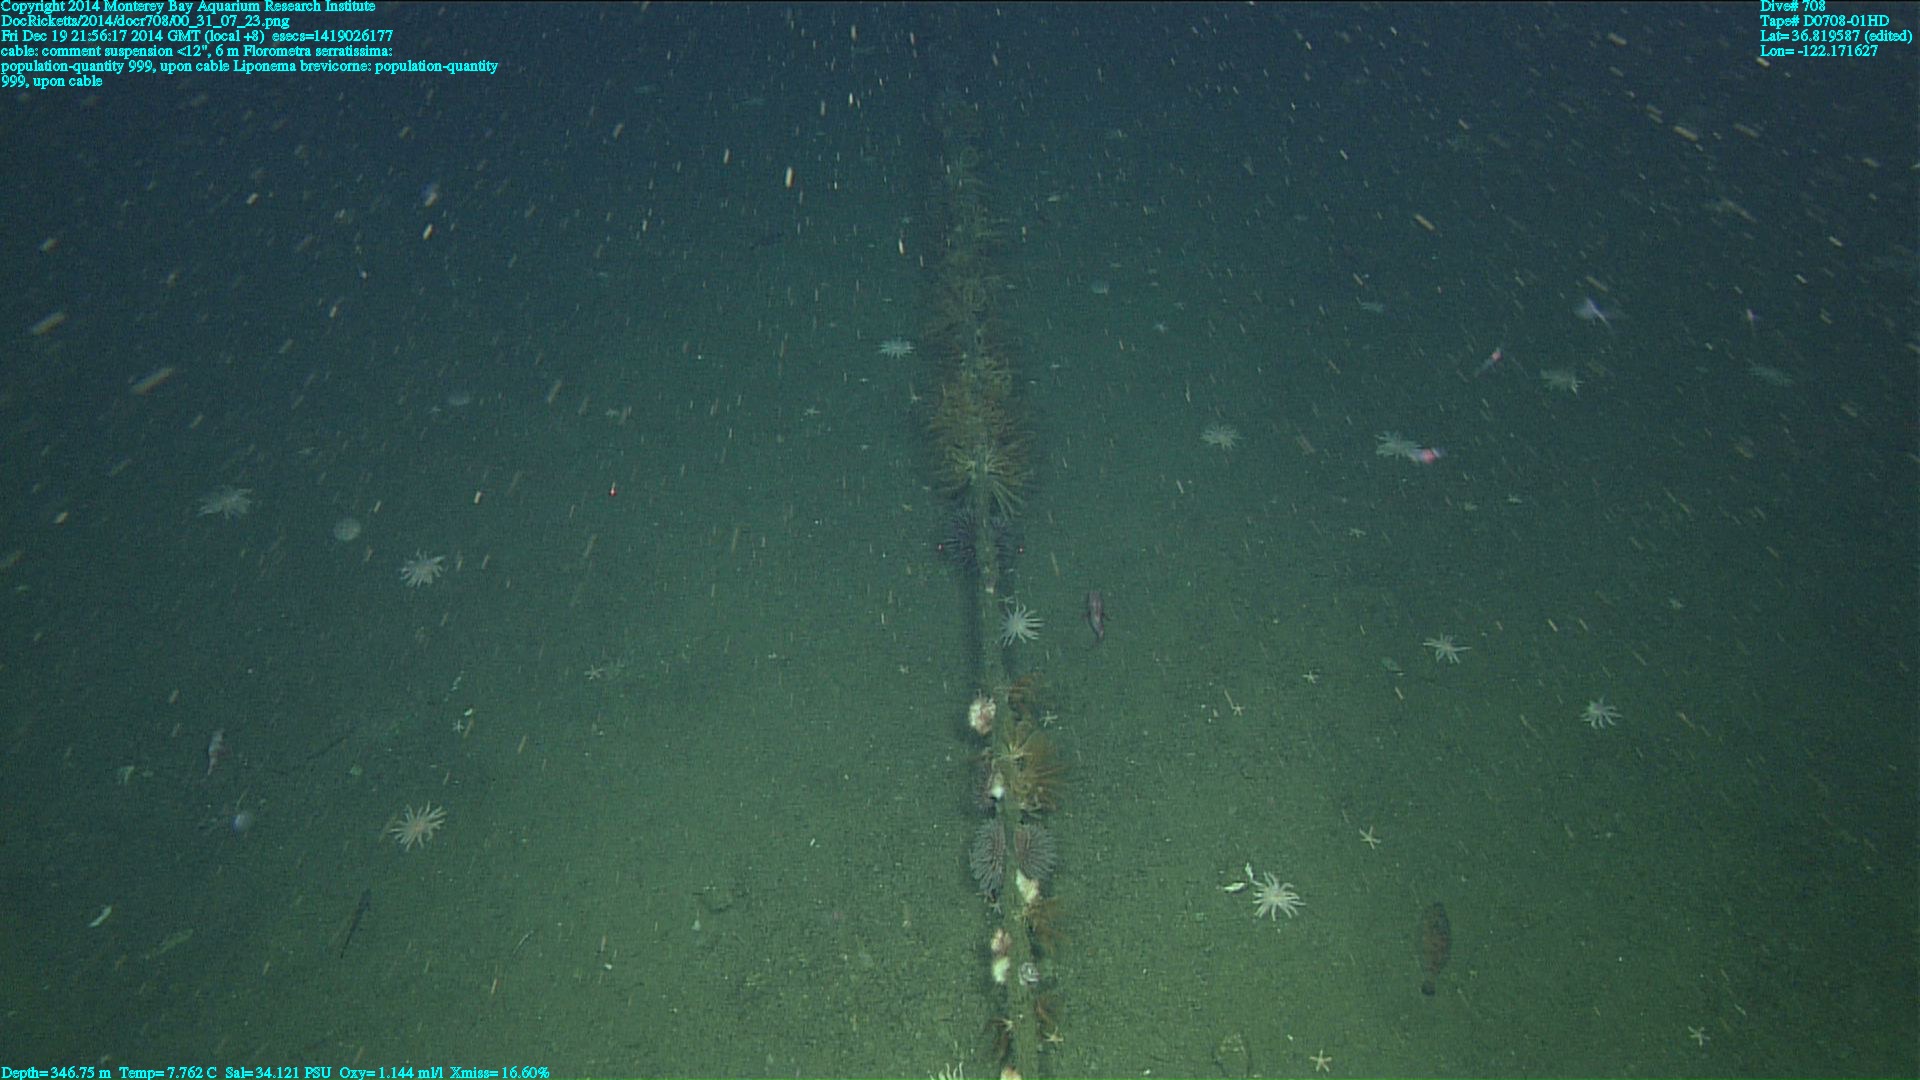The image size is (1920, 1080).
Task: Click the Xmiss= 16.60% readout
Action: click(x=499, y=1072)
